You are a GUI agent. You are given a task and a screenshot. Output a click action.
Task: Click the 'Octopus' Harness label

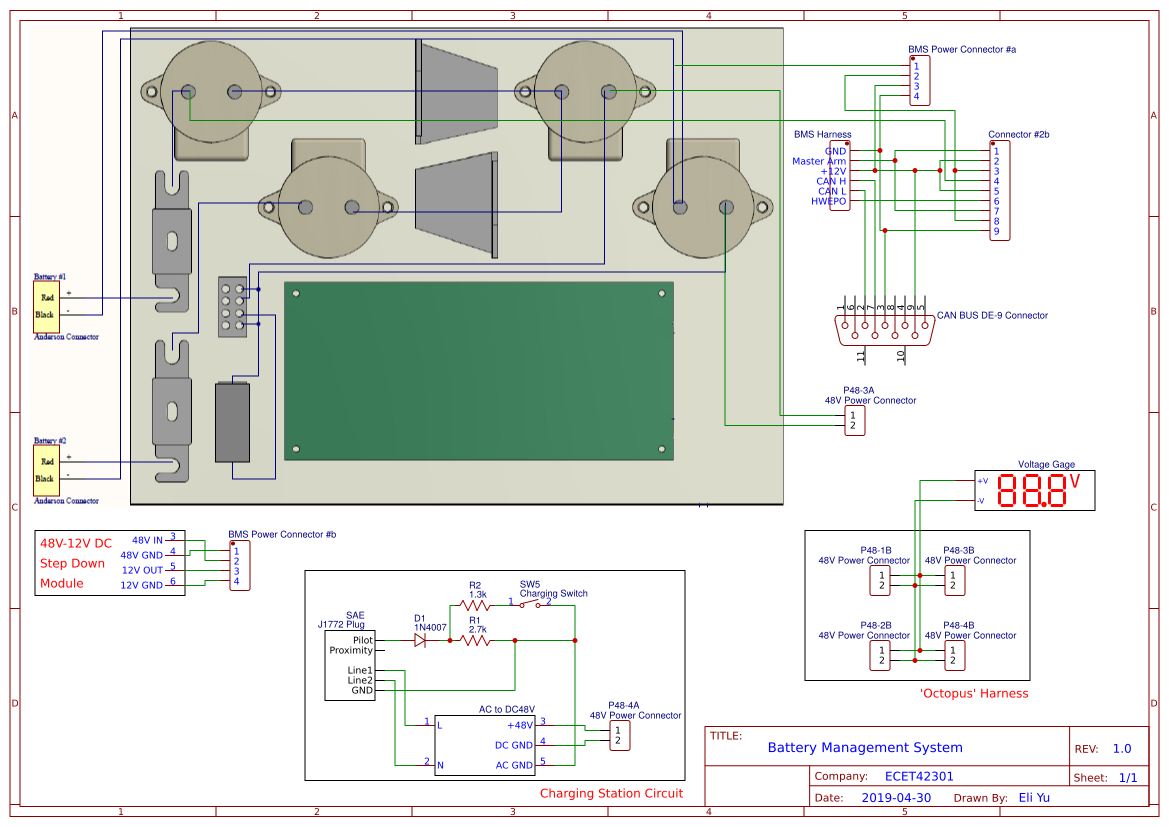[x=974, y=694]
